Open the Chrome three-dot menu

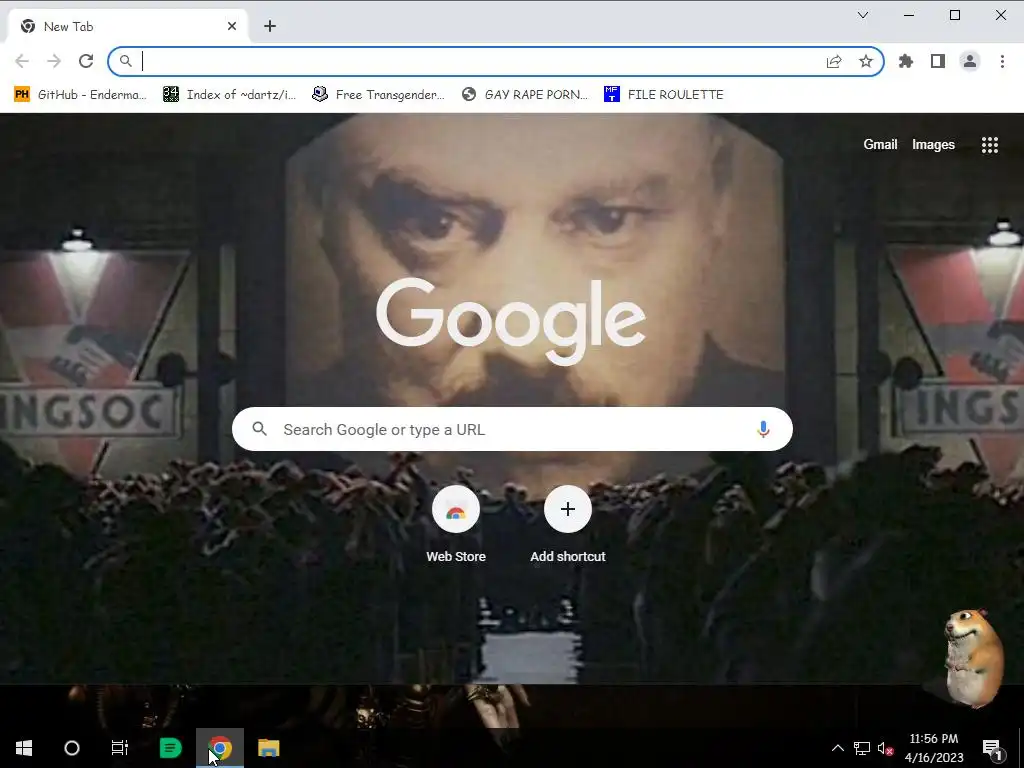coord(1002,61)
